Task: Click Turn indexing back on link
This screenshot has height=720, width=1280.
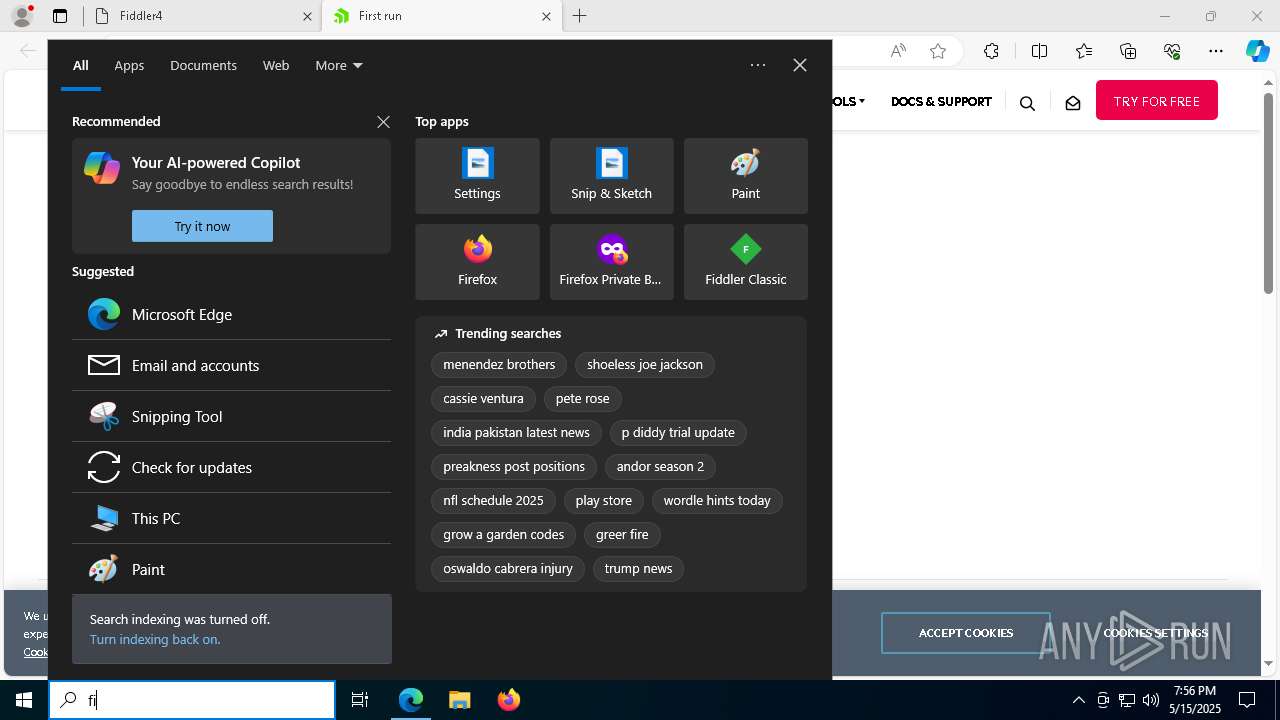Action: [x=155, y=639]
